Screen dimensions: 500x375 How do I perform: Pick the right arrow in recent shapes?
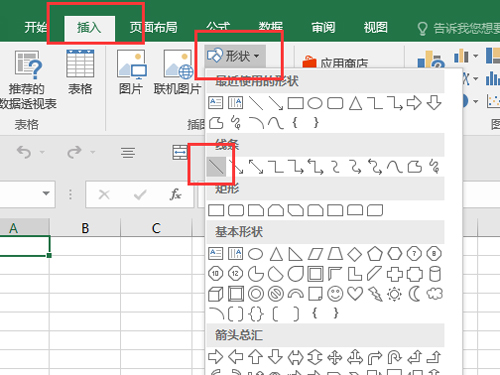[414, 103]
